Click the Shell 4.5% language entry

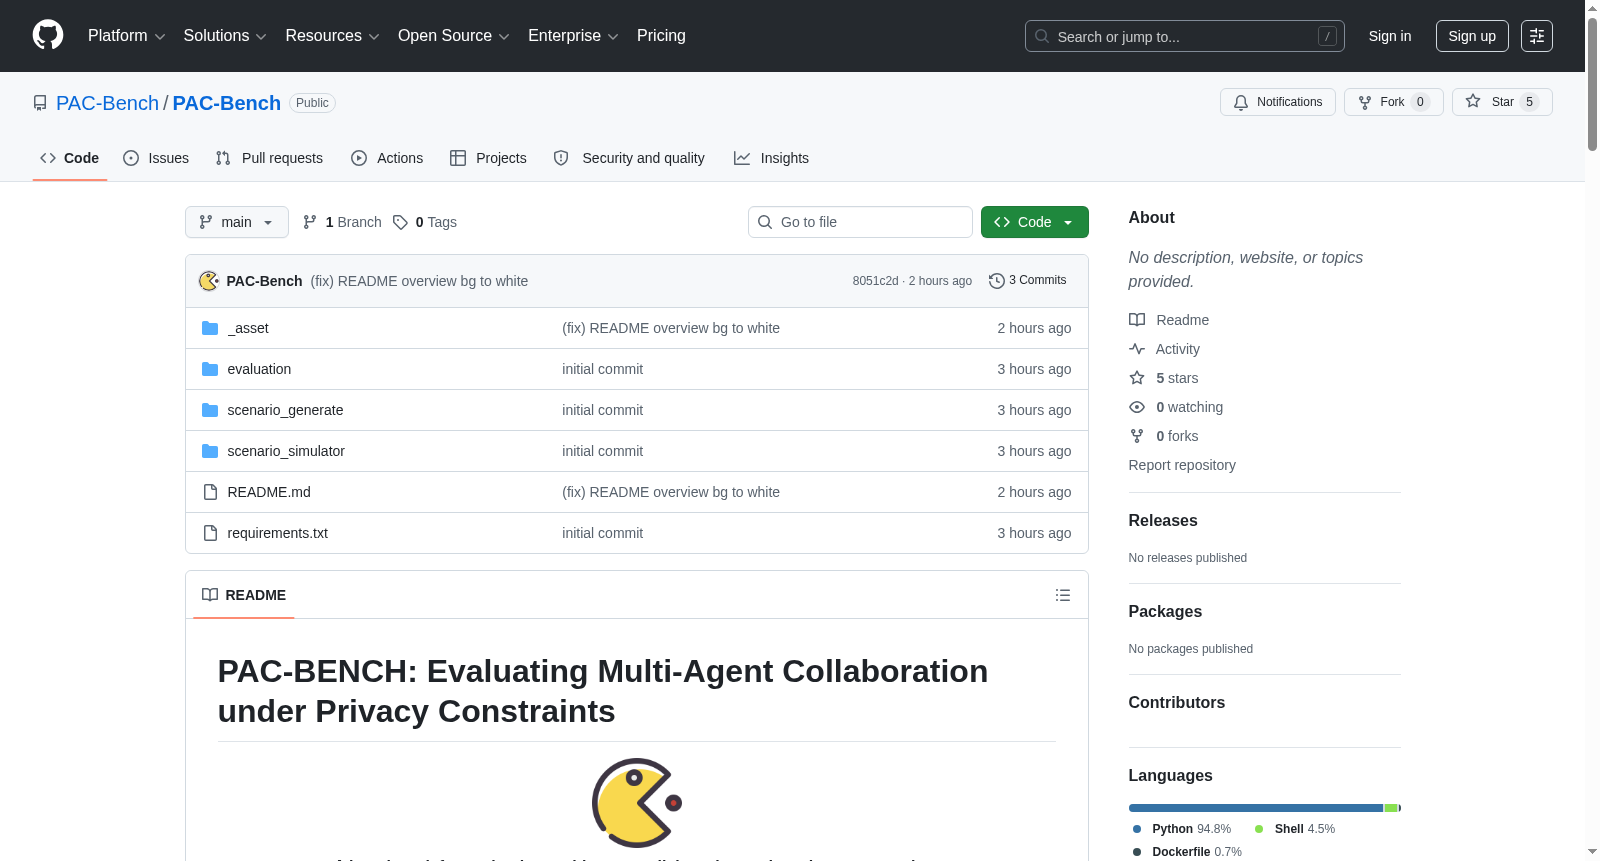tap(1295, 829)
